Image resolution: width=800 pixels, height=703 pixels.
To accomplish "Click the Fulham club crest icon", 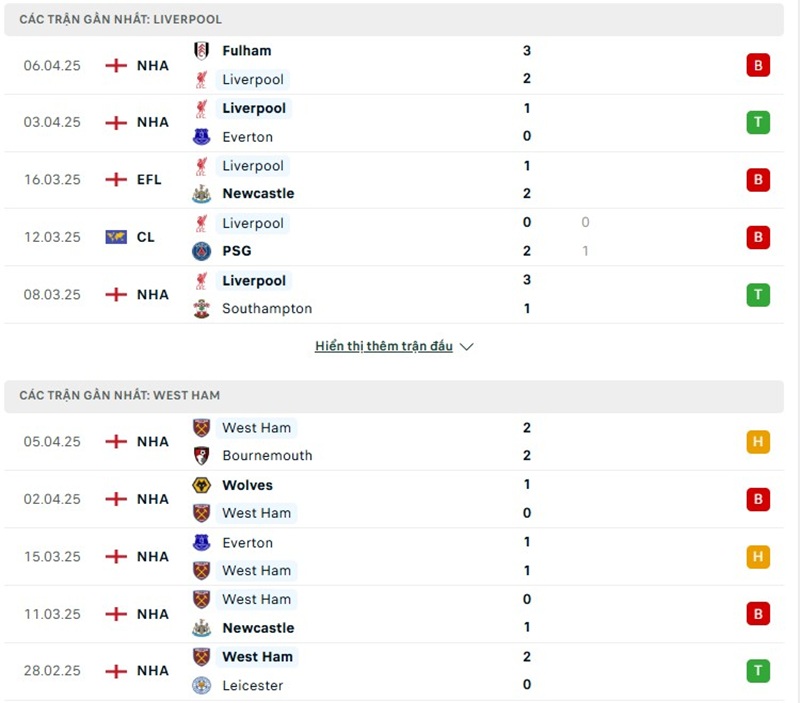I will click(202, 51).
